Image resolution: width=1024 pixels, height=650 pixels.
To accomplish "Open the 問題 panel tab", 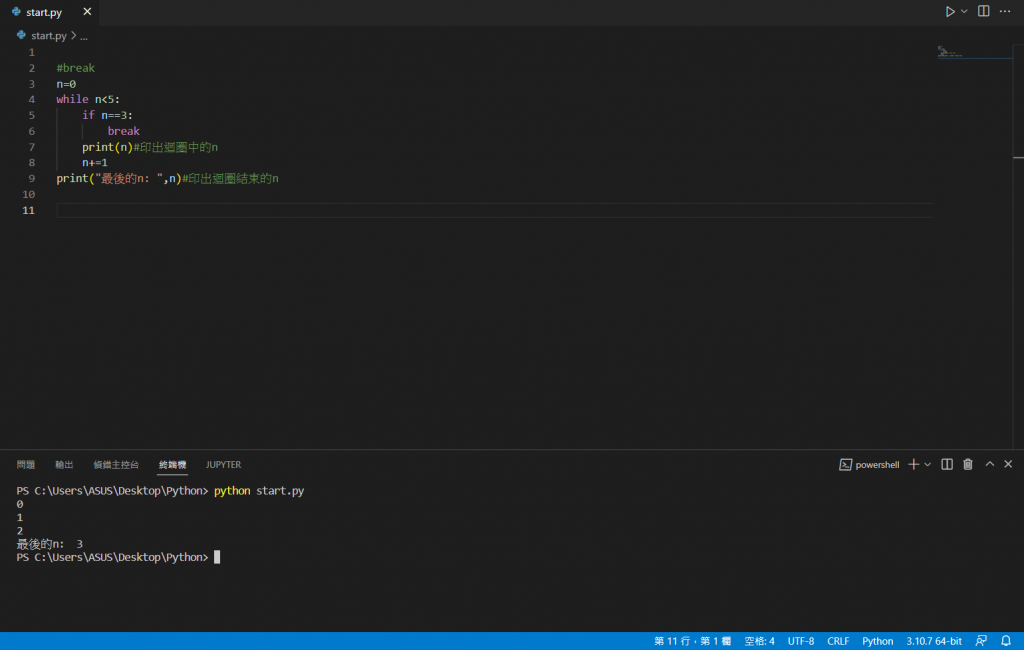I will (26, 464).
